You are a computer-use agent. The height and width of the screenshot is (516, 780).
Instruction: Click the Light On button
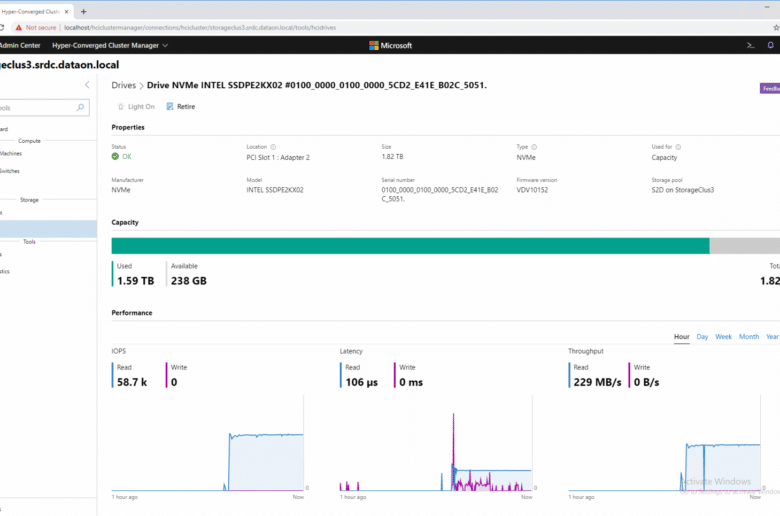click(x=136, y=106)
